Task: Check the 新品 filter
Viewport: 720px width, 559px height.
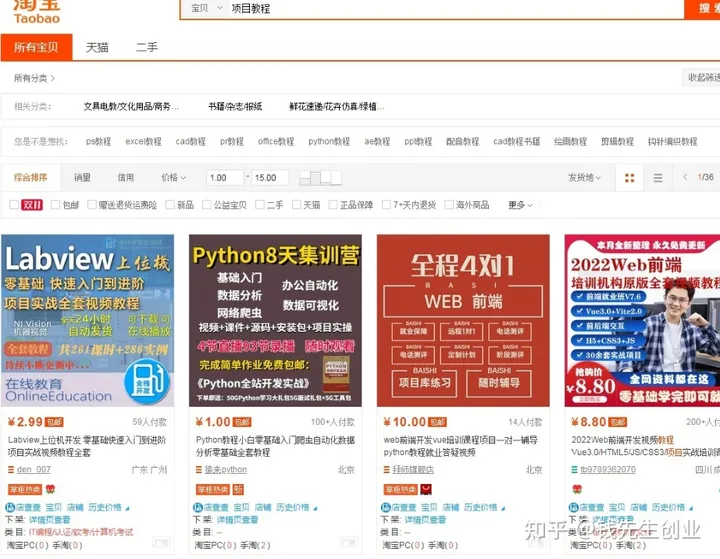Action: pyautogui.click(x=170, y=204)
